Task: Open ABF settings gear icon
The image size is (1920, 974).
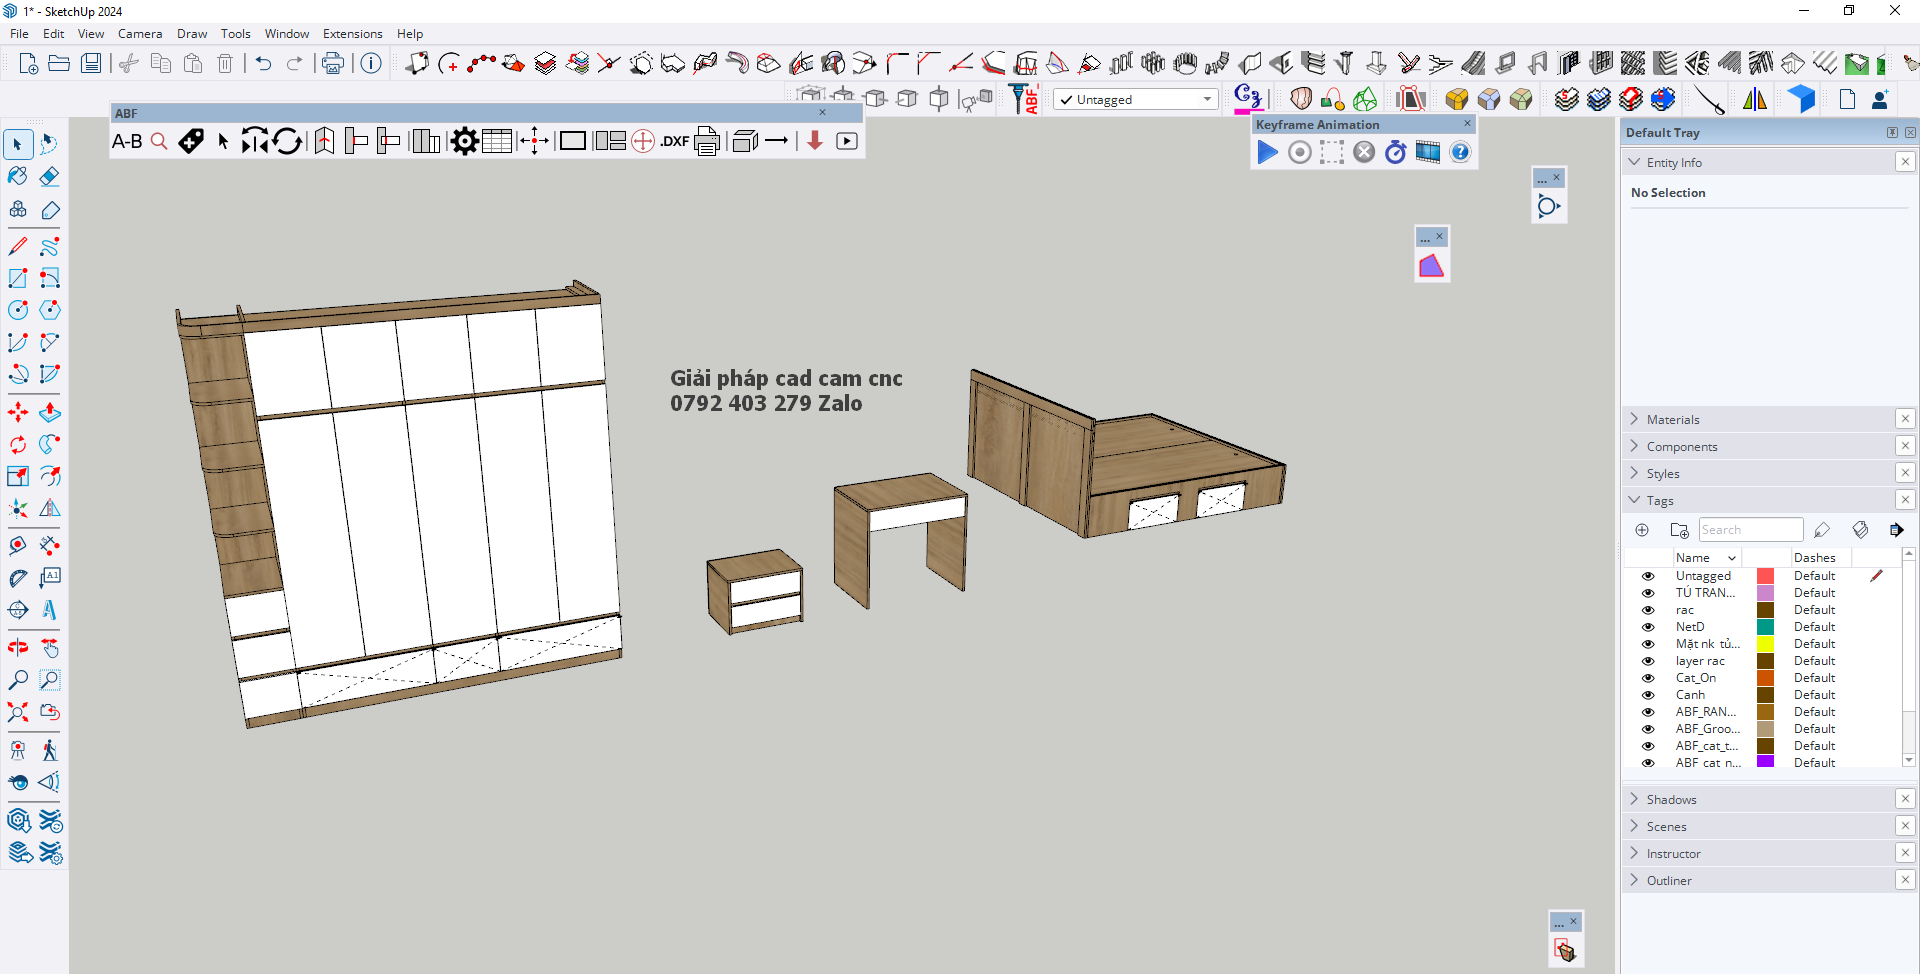Action: click(464, 142)
